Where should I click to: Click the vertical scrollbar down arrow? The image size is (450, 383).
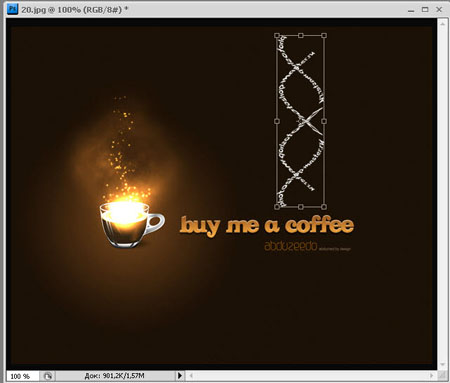442,365
